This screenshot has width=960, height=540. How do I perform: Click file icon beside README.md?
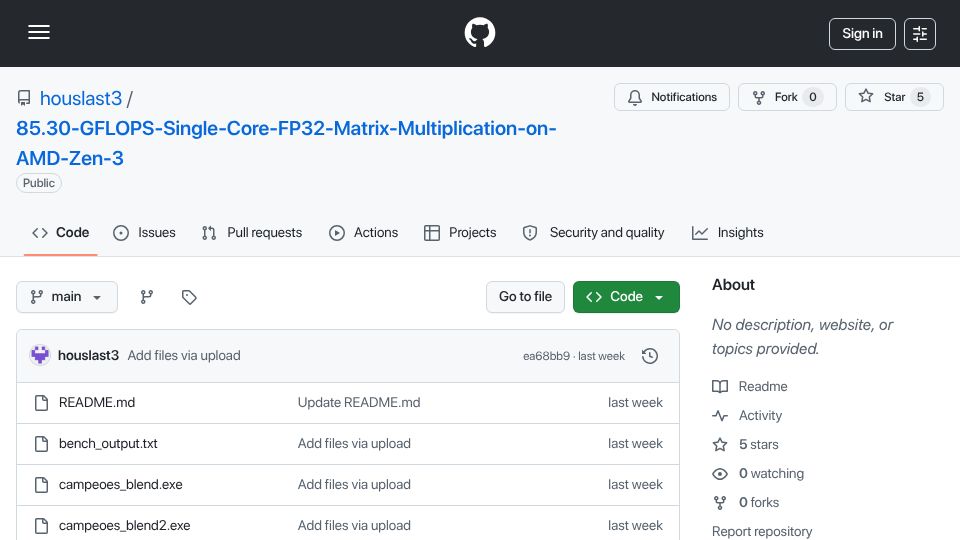click(x=41, y=403)
